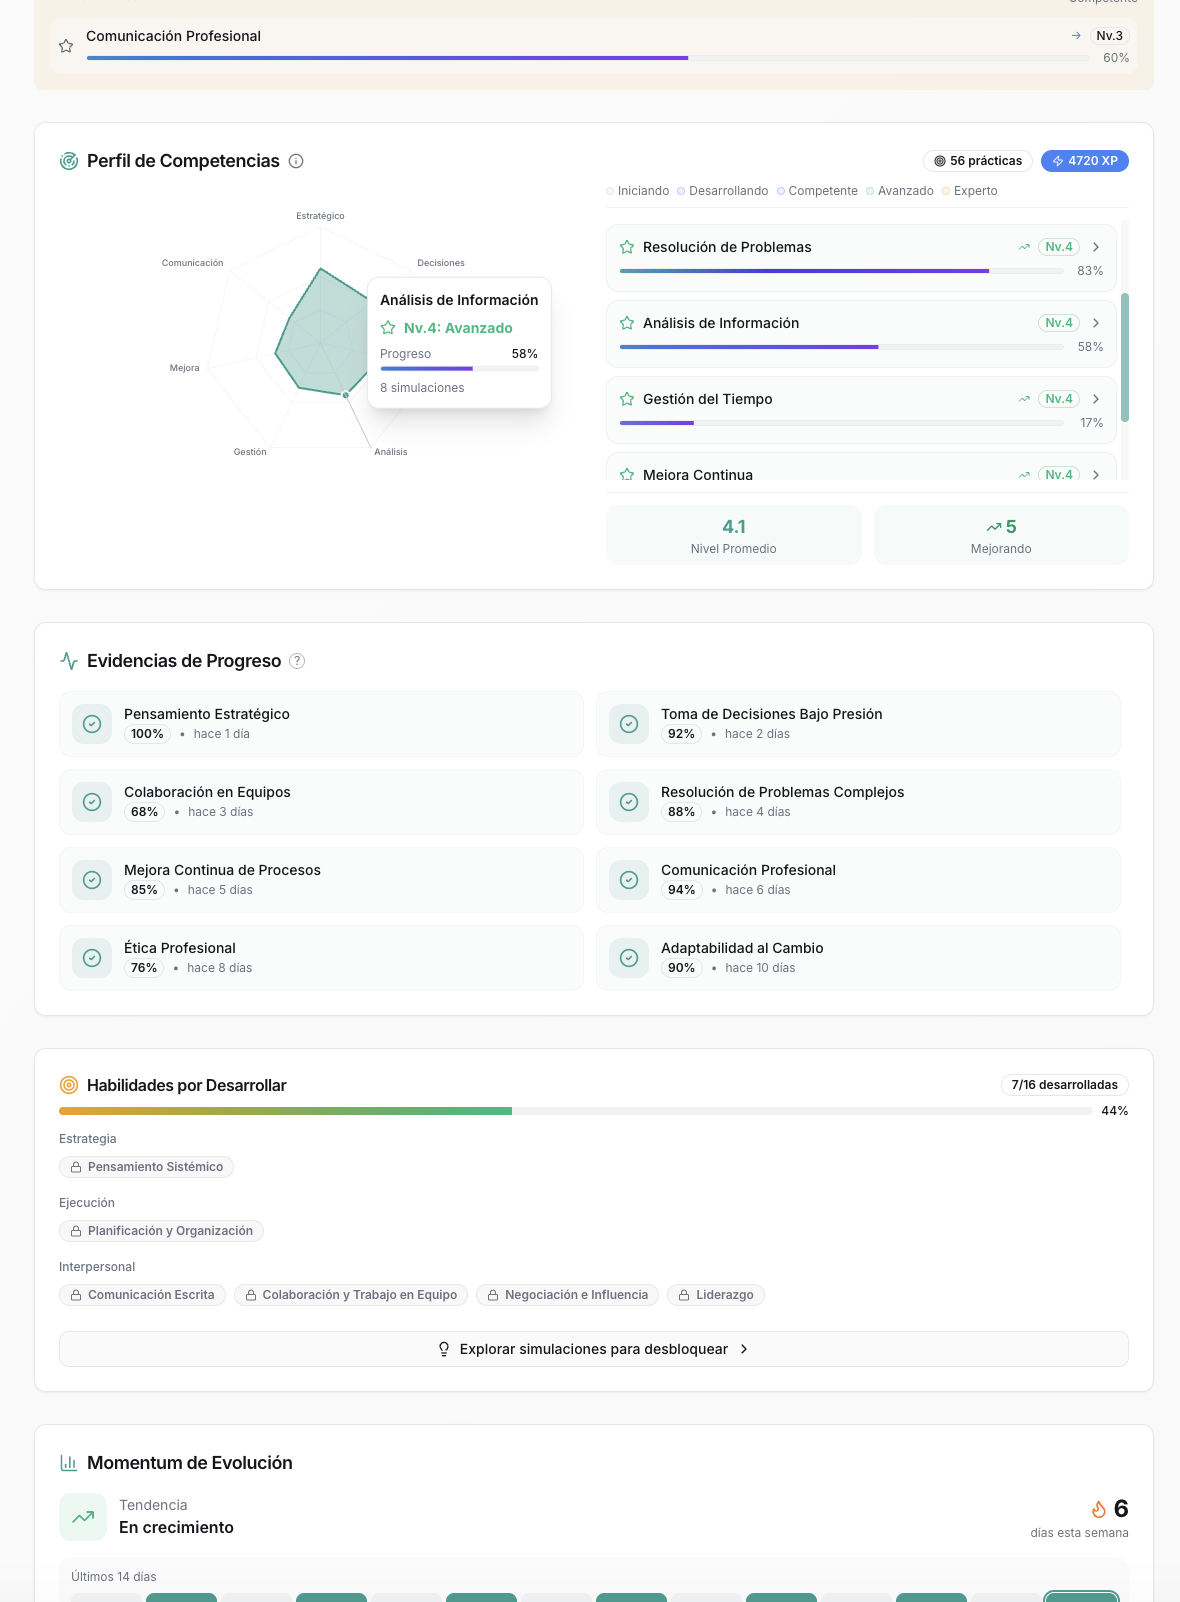Expand Análisis de Información with its chevron
The image size is (1180, 1602).
pos(1096,323)
